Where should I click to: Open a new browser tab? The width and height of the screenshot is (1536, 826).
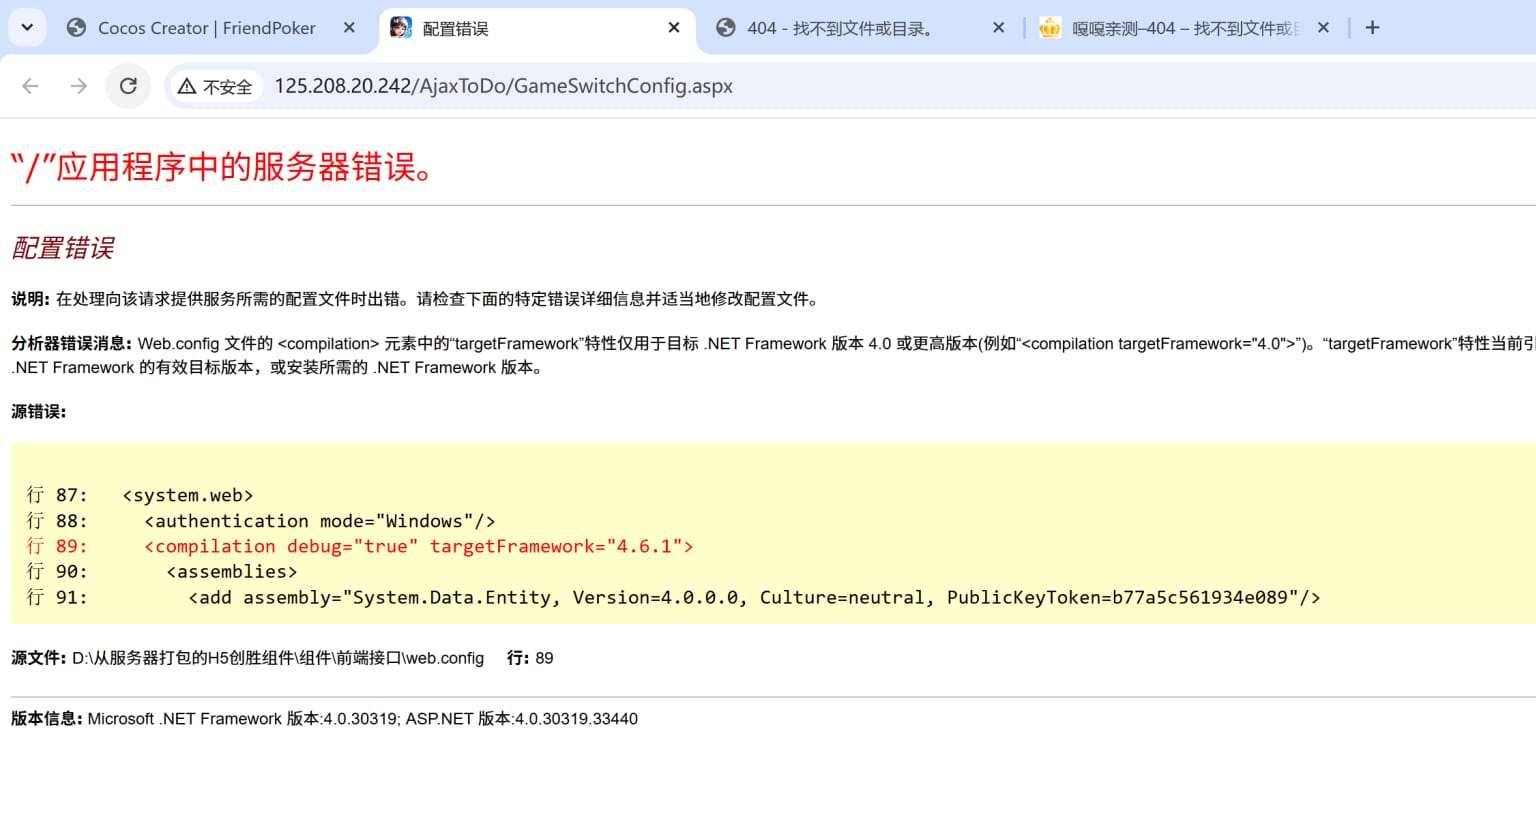[x=1372, y=27]
